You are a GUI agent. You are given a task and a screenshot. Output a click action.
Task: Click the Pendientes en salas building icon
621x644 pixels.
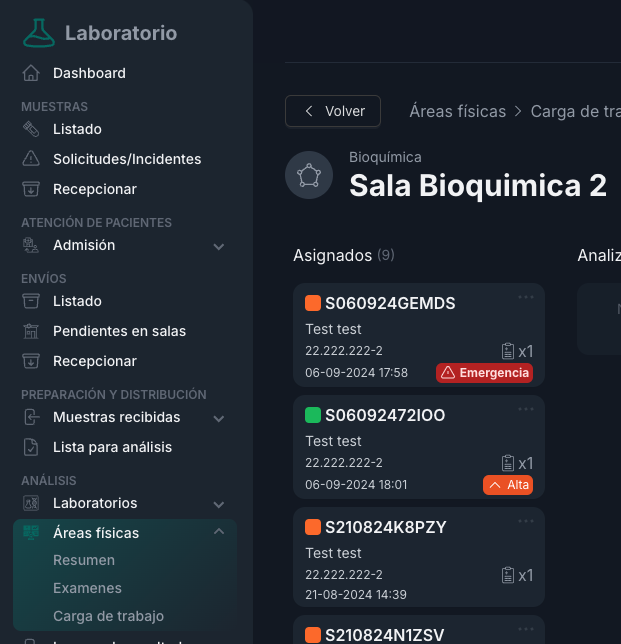(32, 331)
